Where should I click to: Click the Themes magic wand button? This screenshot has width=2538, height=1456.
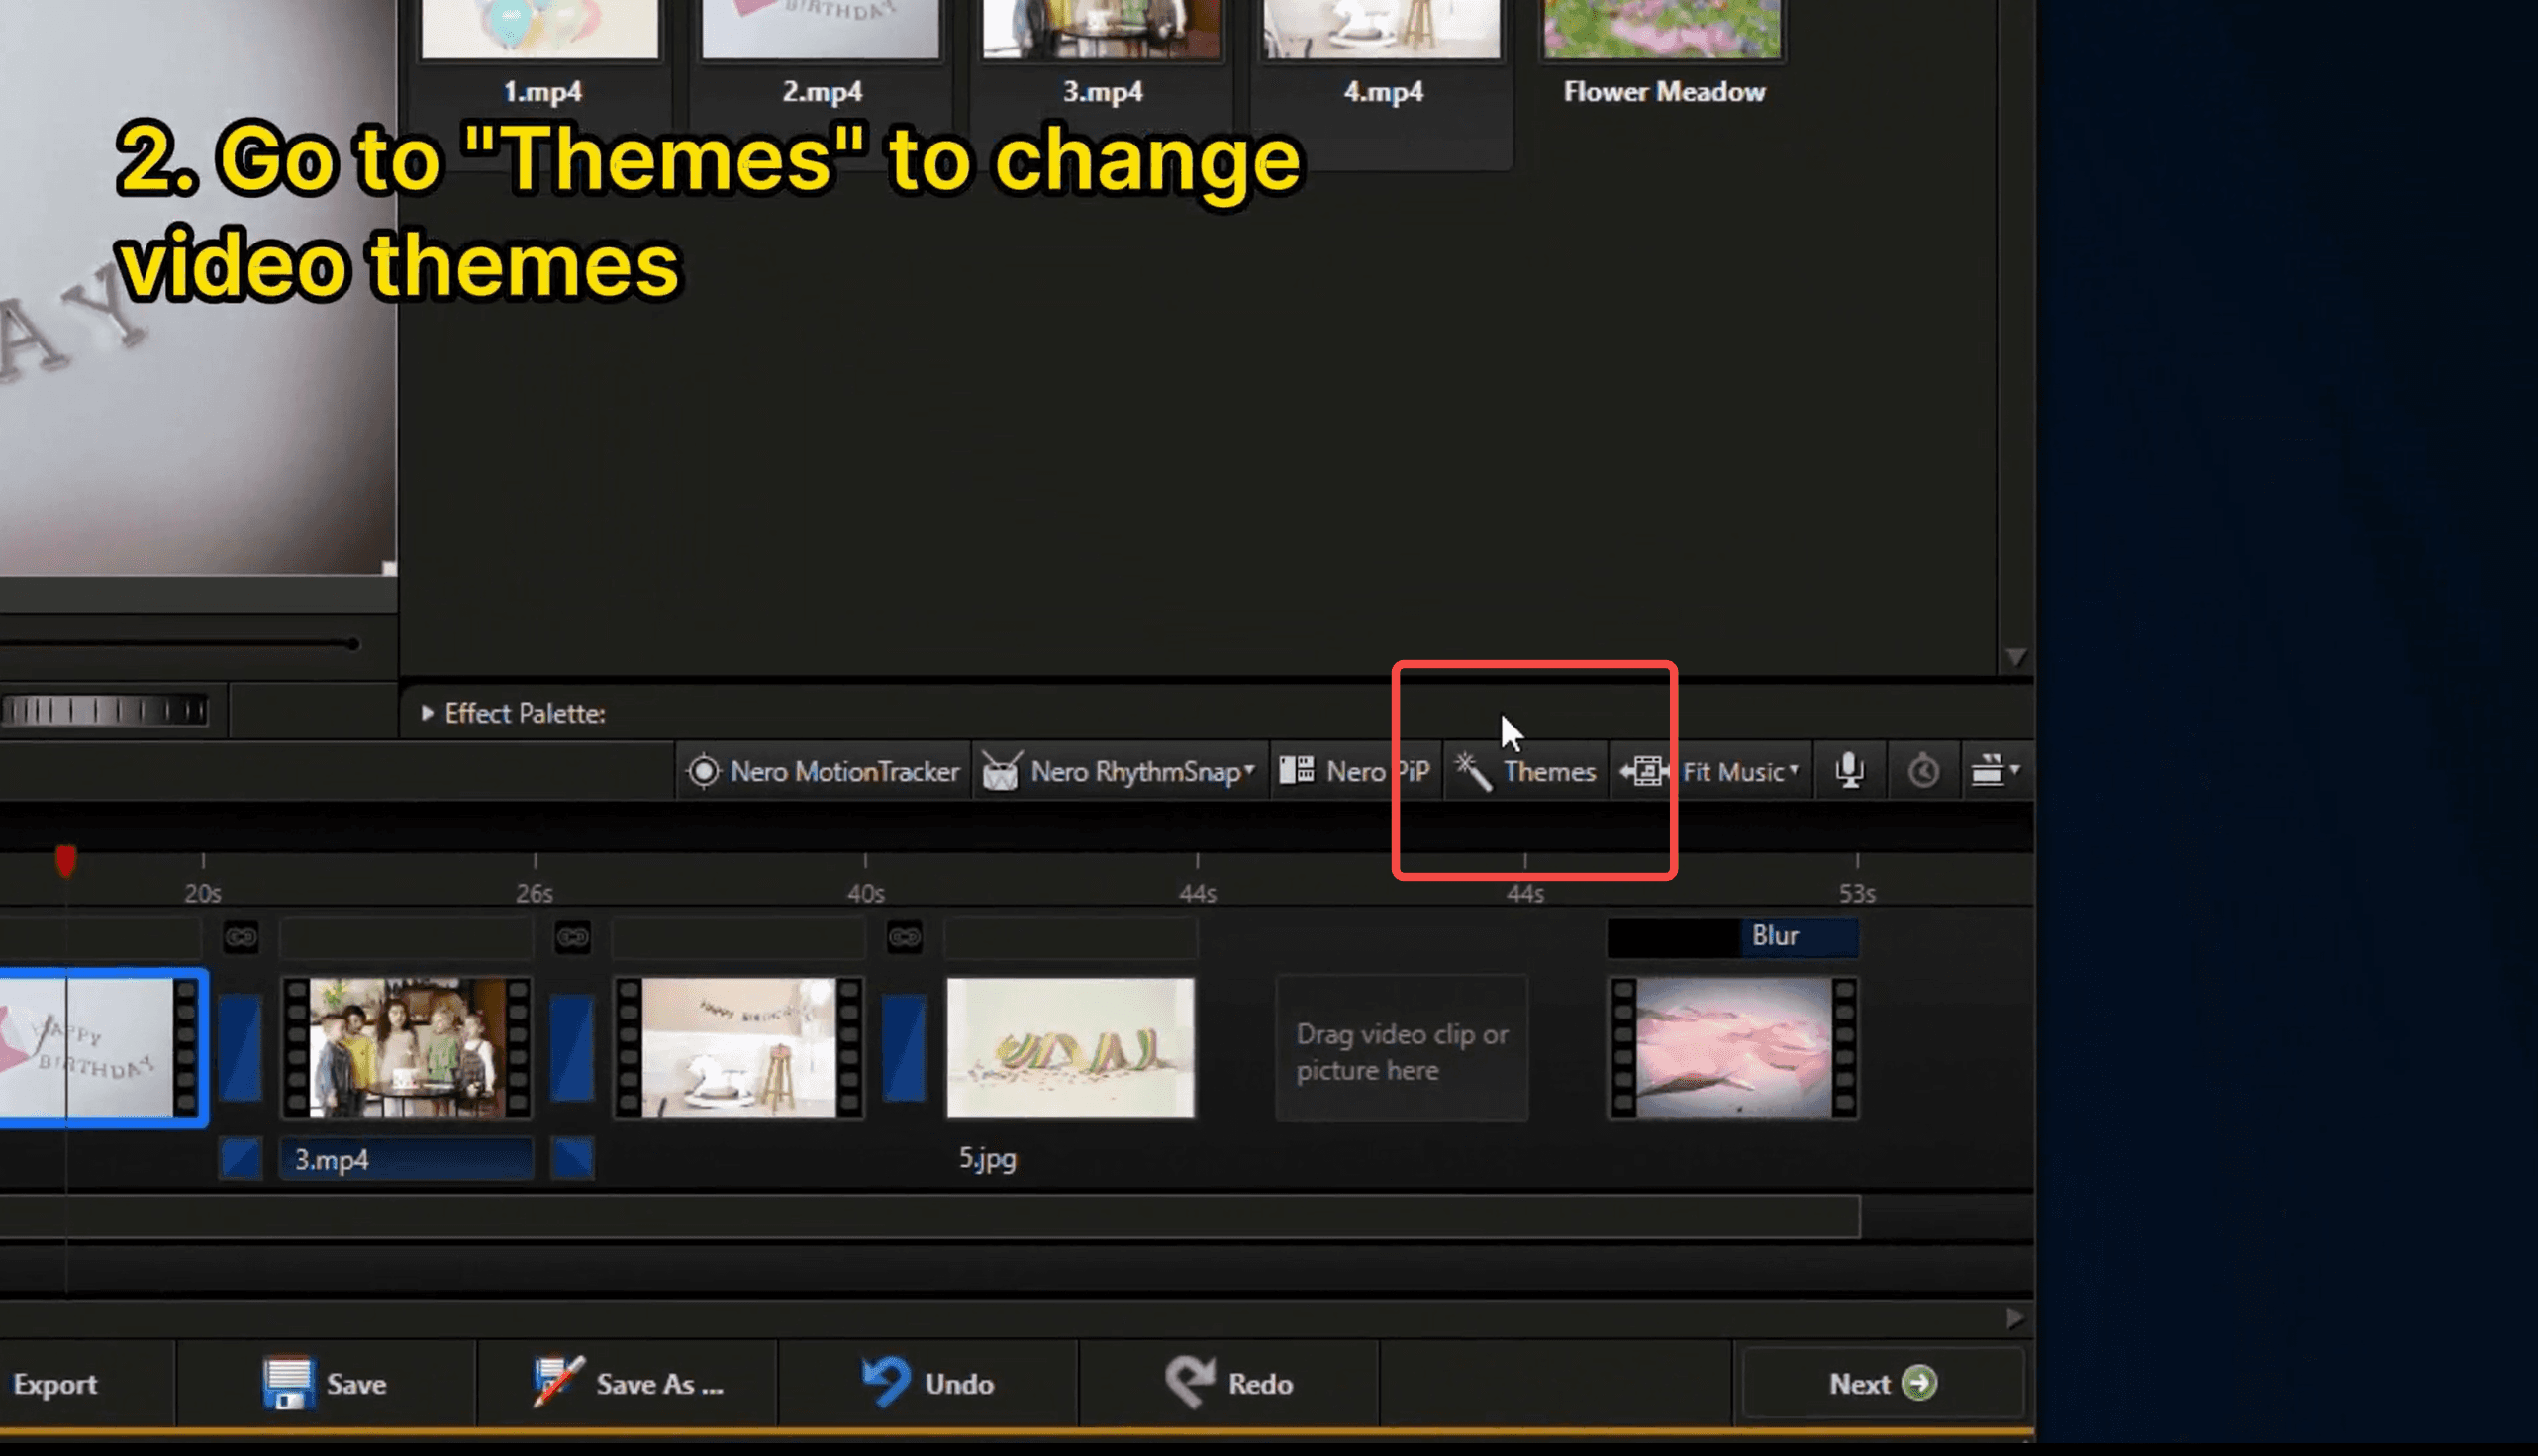pos(1526,771)
